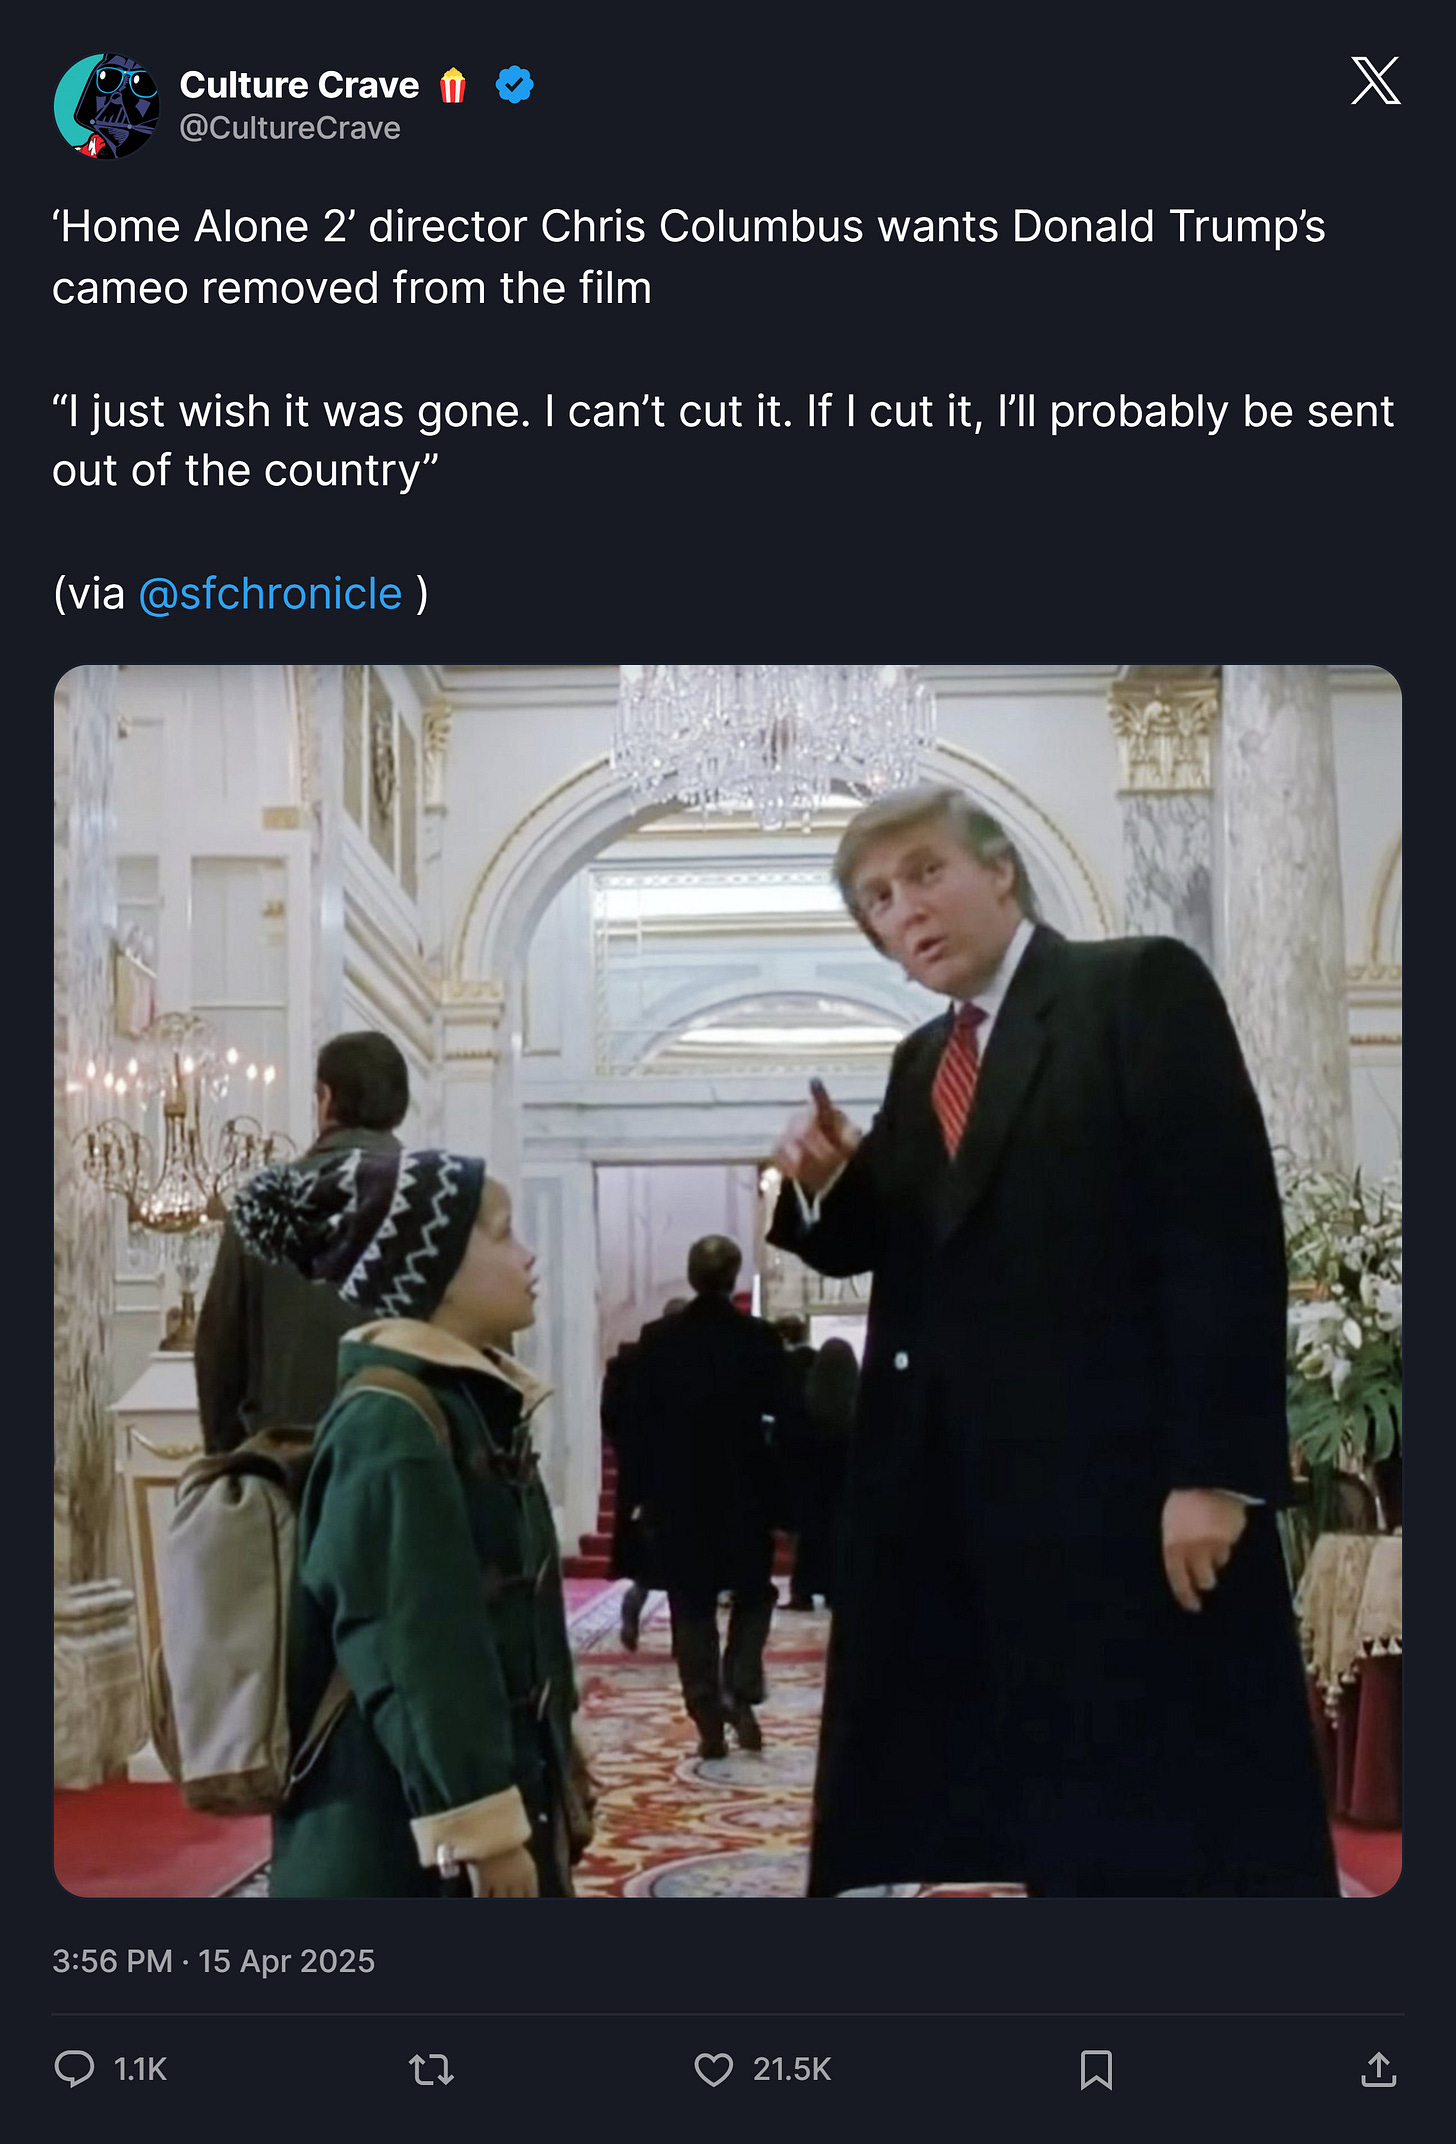Click the "(via" text before the mention
This screenshot has width=1456, height=2144.
89,594
